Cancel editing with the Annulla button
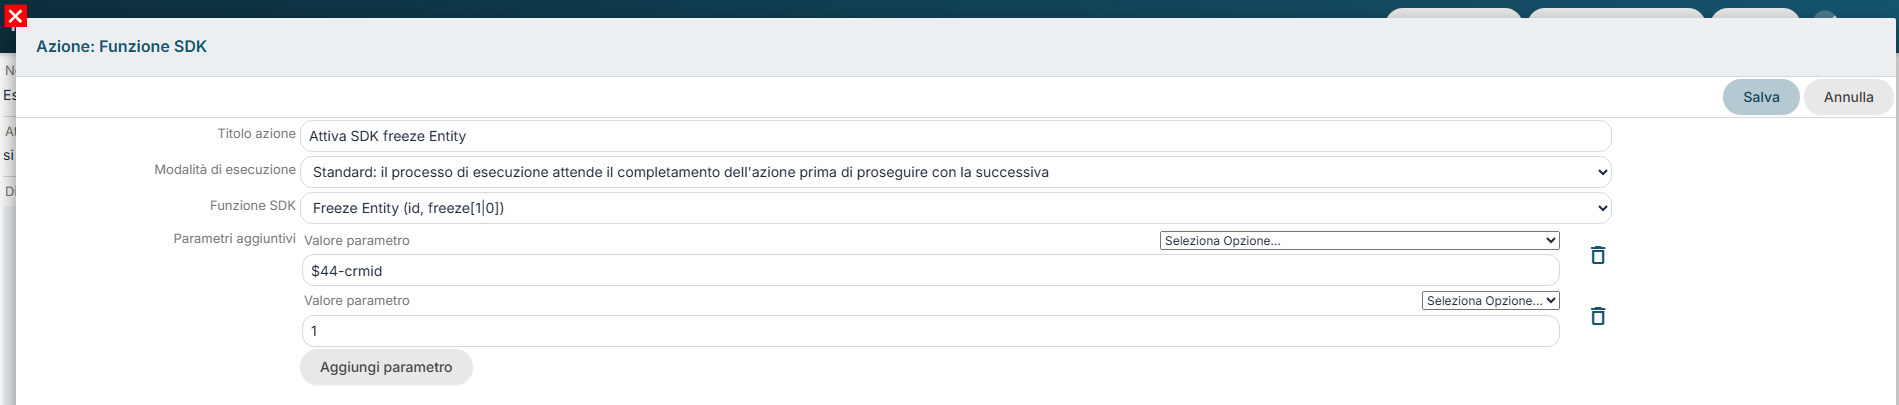Image resolution: width=1899 pixels, height=405 pixels. pos(1848,97)
